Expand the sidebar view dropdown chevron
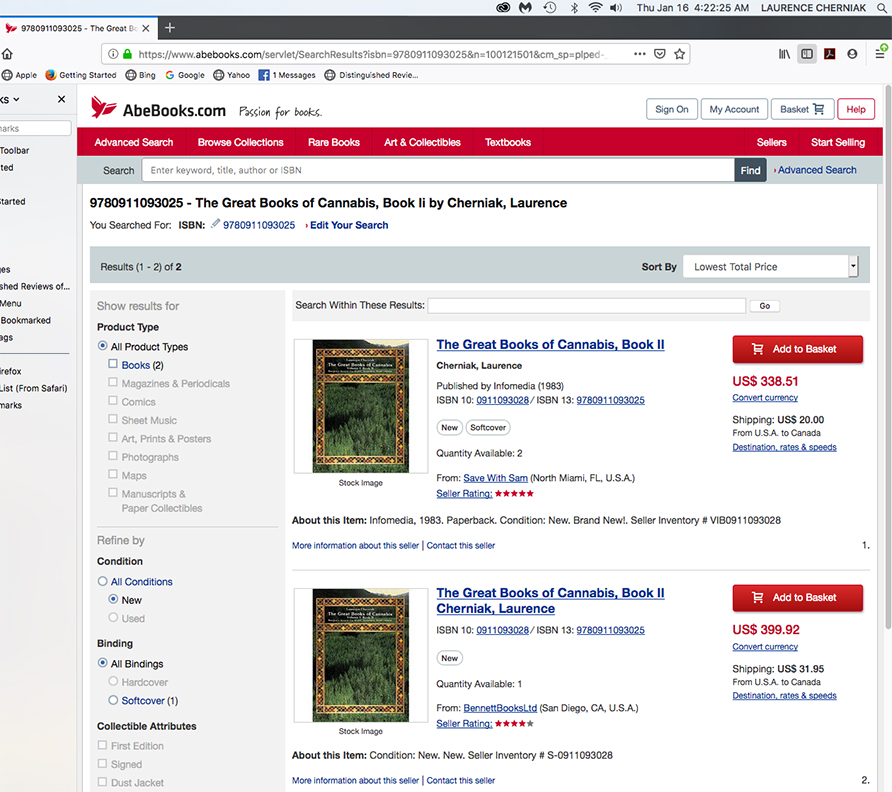This screenshot has height=792, width=892. [x=16, y=99]
